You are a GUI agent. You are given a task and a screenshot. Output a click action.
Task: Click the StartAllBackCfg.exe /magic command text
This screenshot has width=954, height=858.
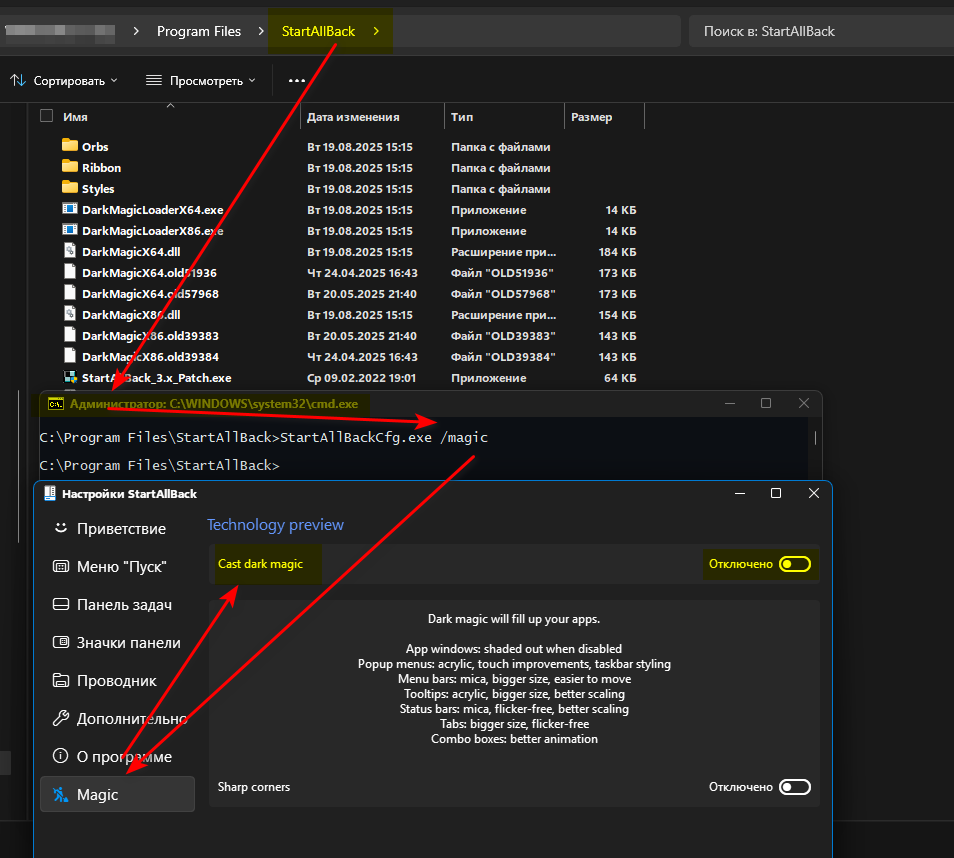(384, 438)
